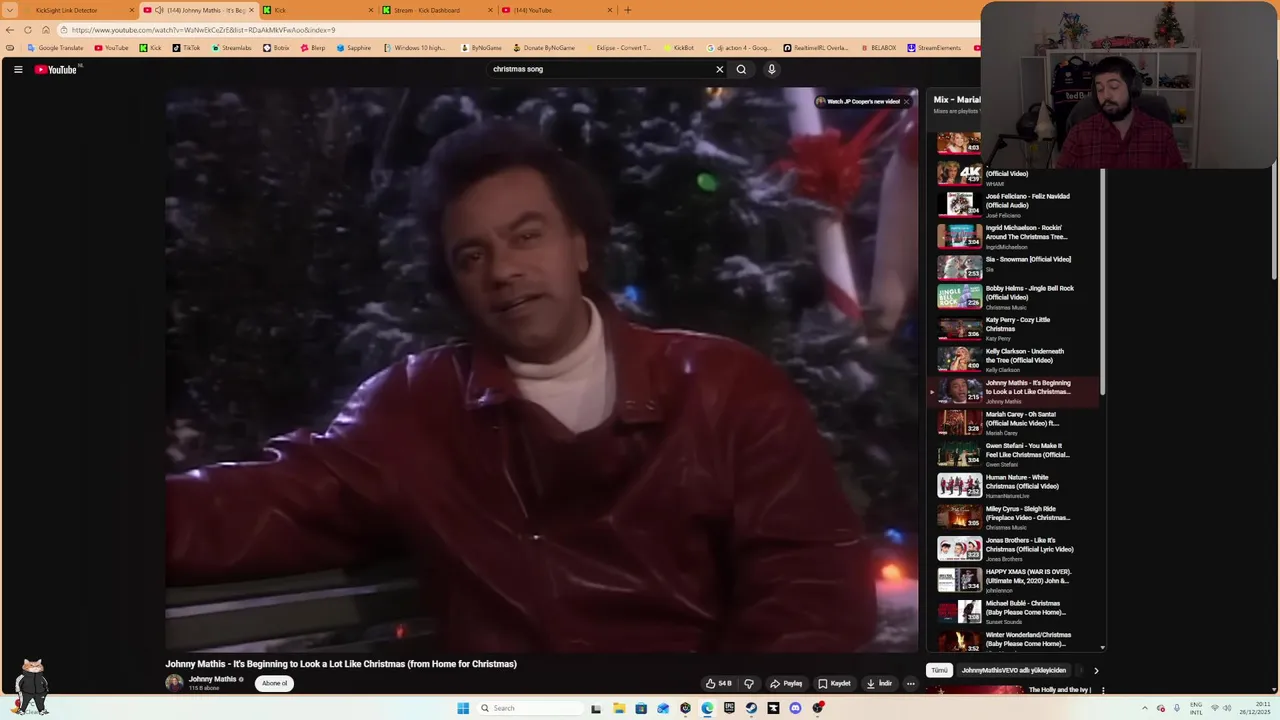Show hidden system tray icons

(1145, 708)
